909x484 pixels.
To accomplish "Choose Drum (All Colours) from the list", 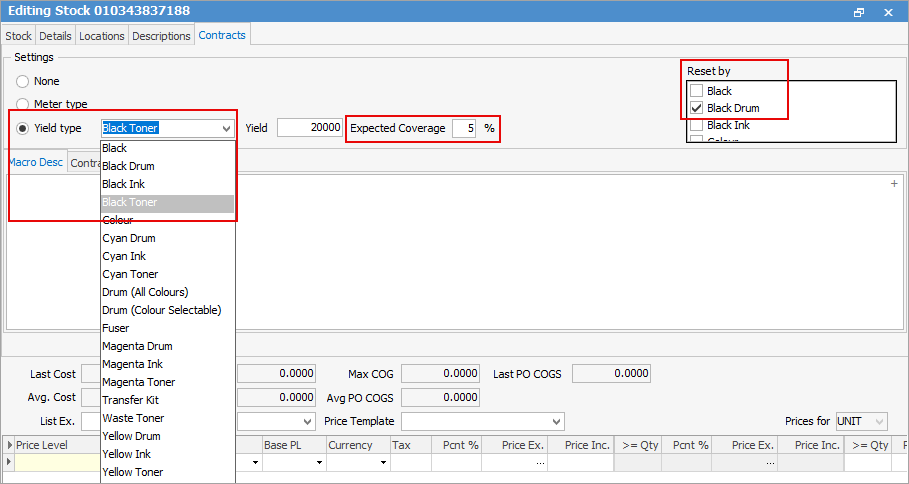I will point(168,292).
